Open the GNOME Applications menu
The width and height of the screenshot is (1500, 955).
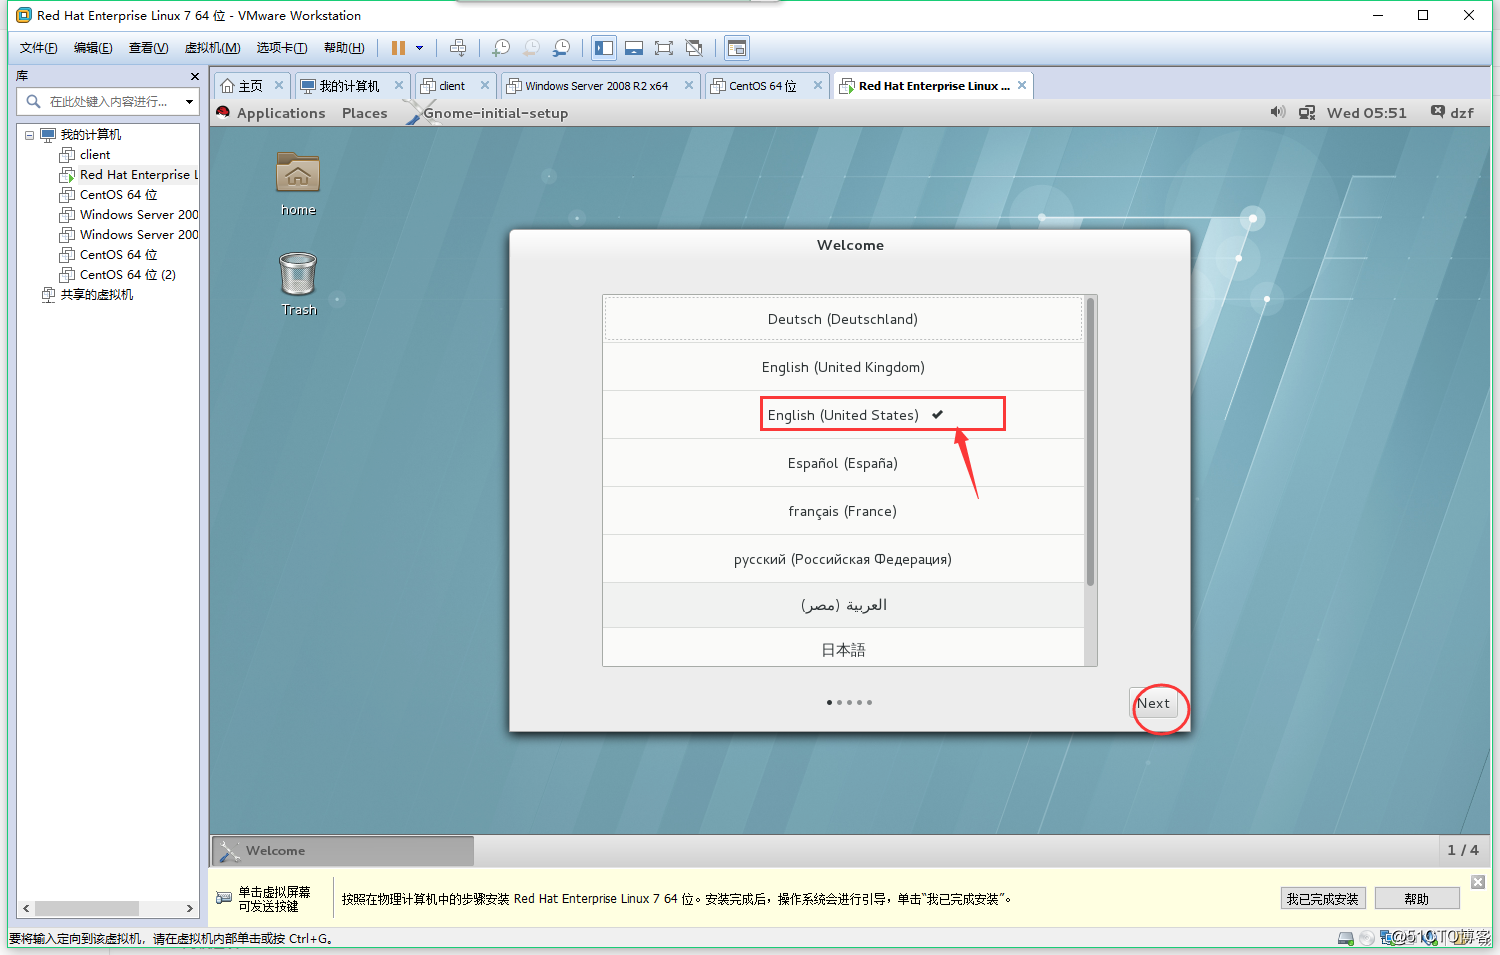[281, 113]
